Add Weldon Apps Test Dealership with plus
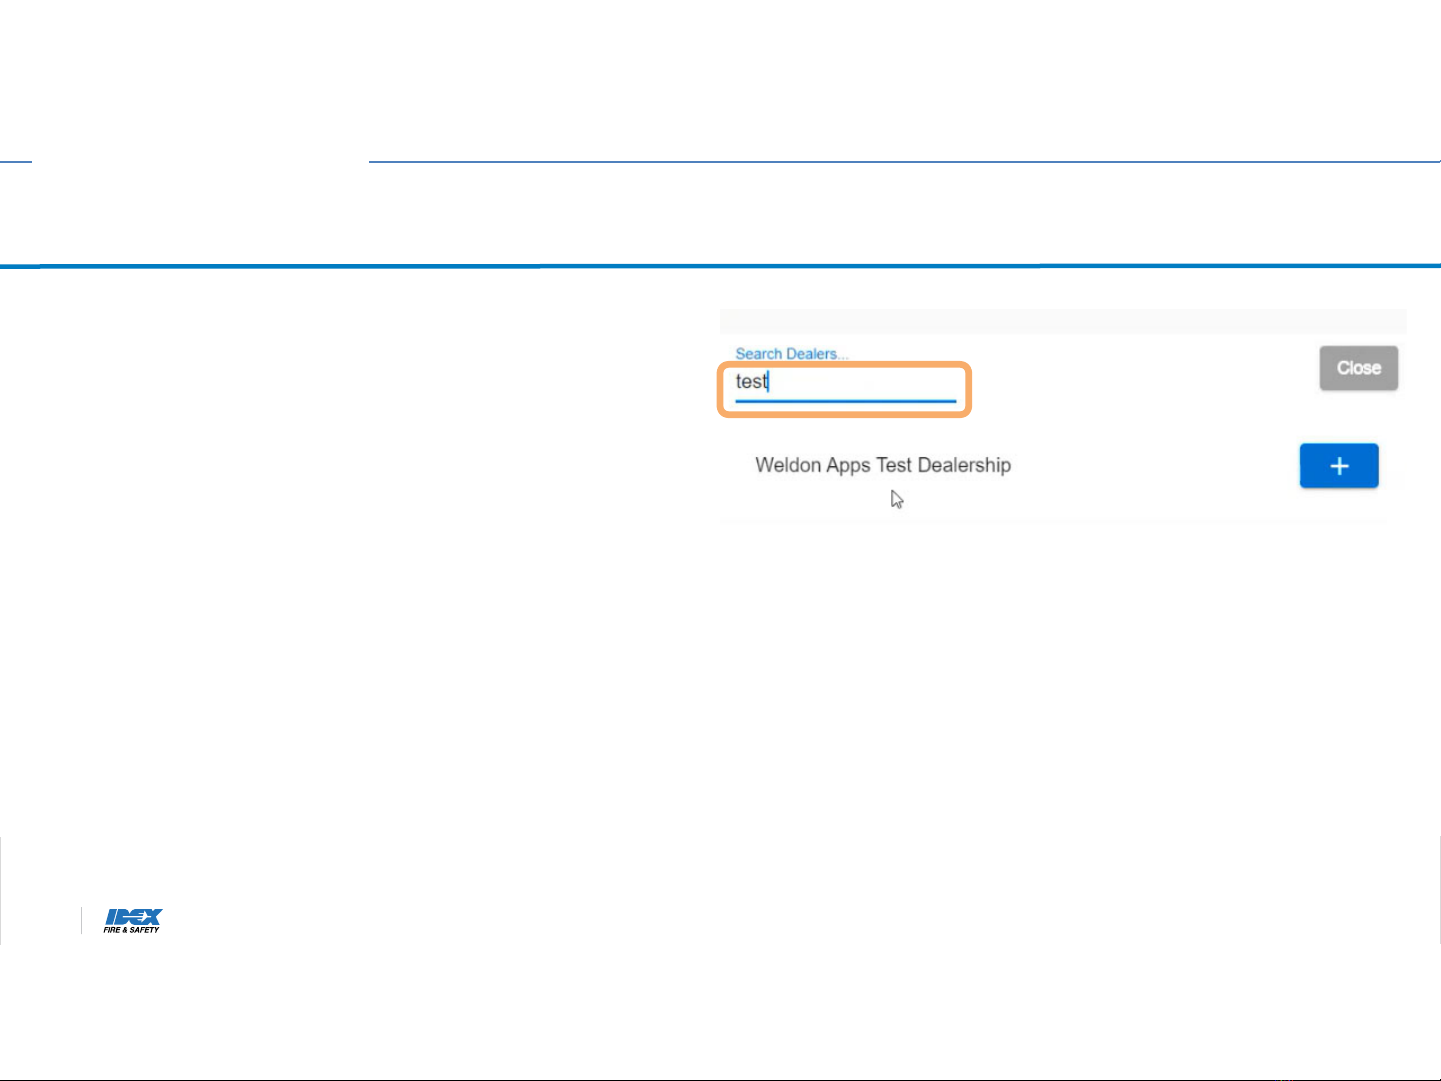Image resolution: width=1441 pixels, height=1081 pixels. pyautogui.click(x=1338, y=466)
